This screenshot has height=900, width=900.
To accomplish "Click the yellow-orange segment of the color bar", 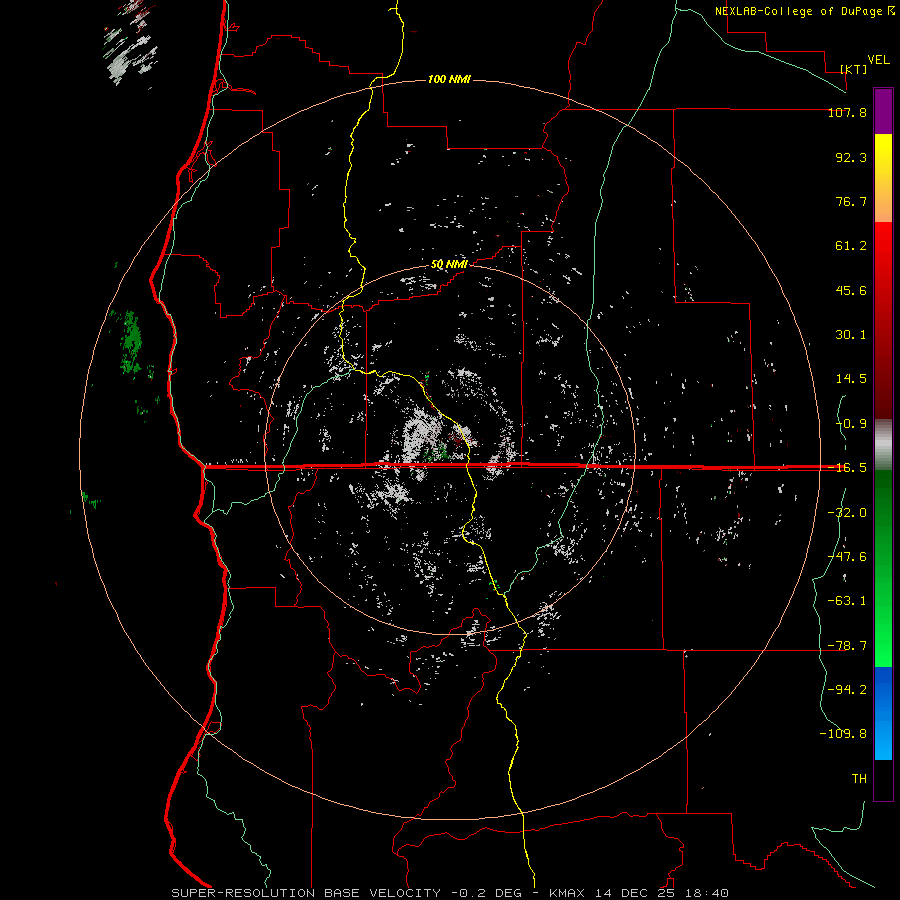I will (x=883, y=178).
